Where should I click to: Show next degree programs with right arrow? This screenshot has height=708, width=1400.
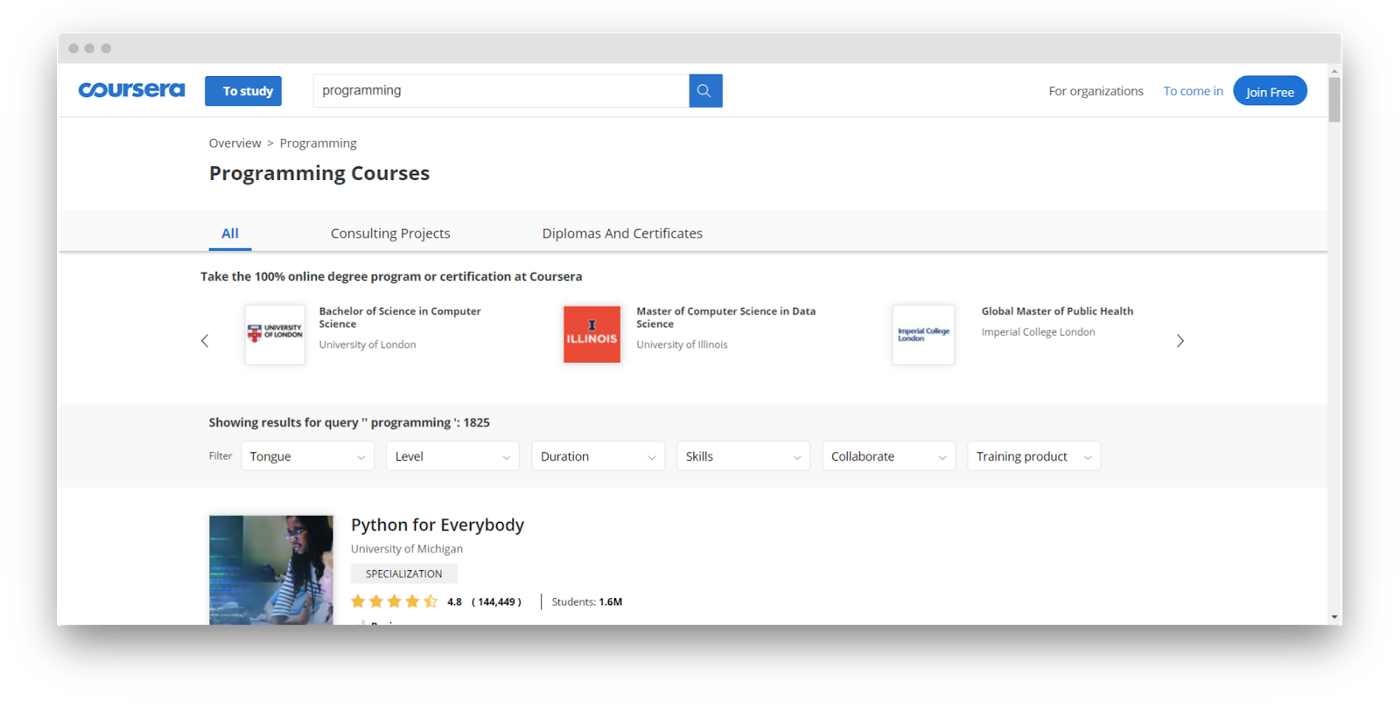1180,341
